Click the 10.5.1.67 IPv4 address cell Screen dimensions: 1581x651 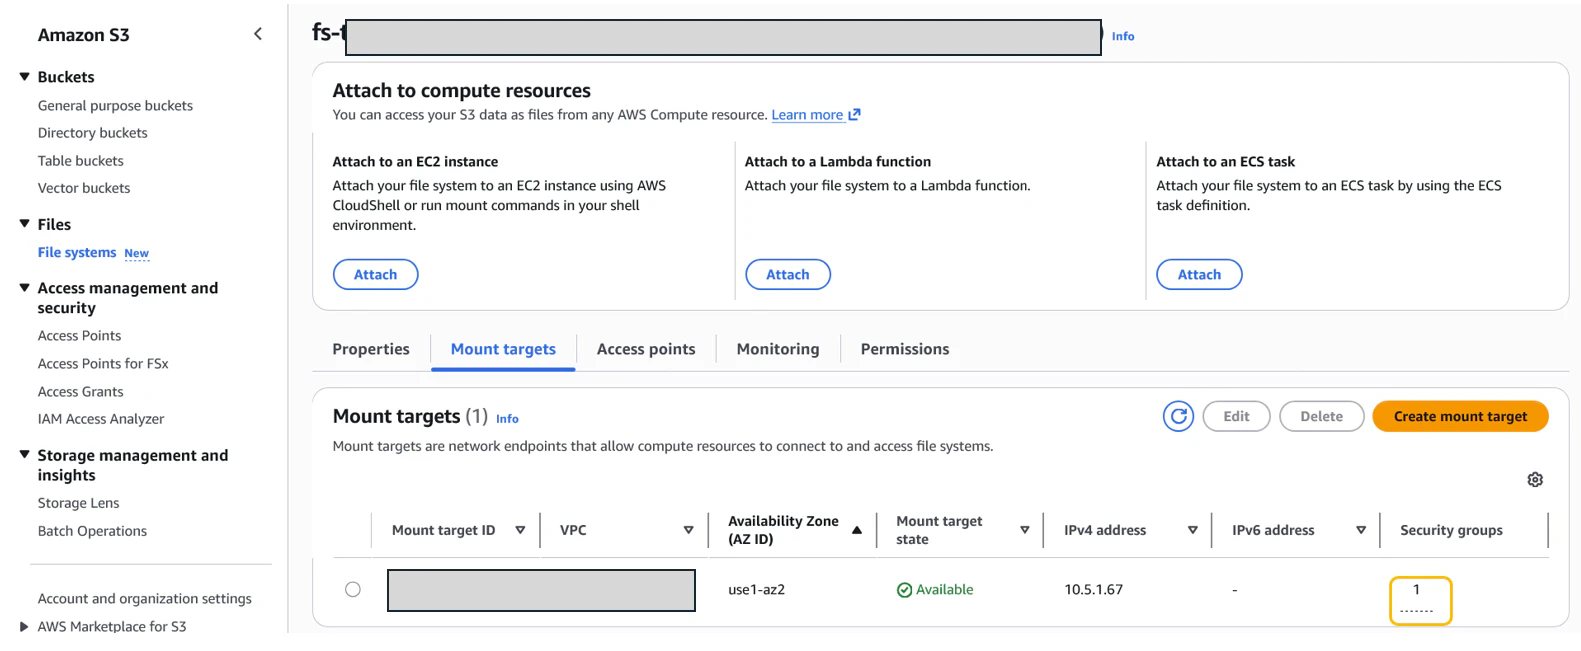(1093, 590)
